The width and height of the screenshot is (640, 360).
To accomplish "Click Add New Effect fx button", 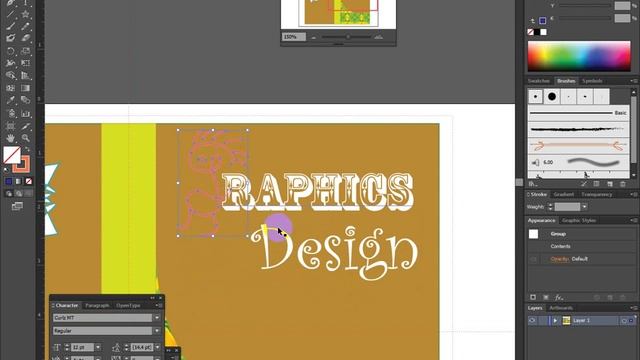I will [559, 298].
